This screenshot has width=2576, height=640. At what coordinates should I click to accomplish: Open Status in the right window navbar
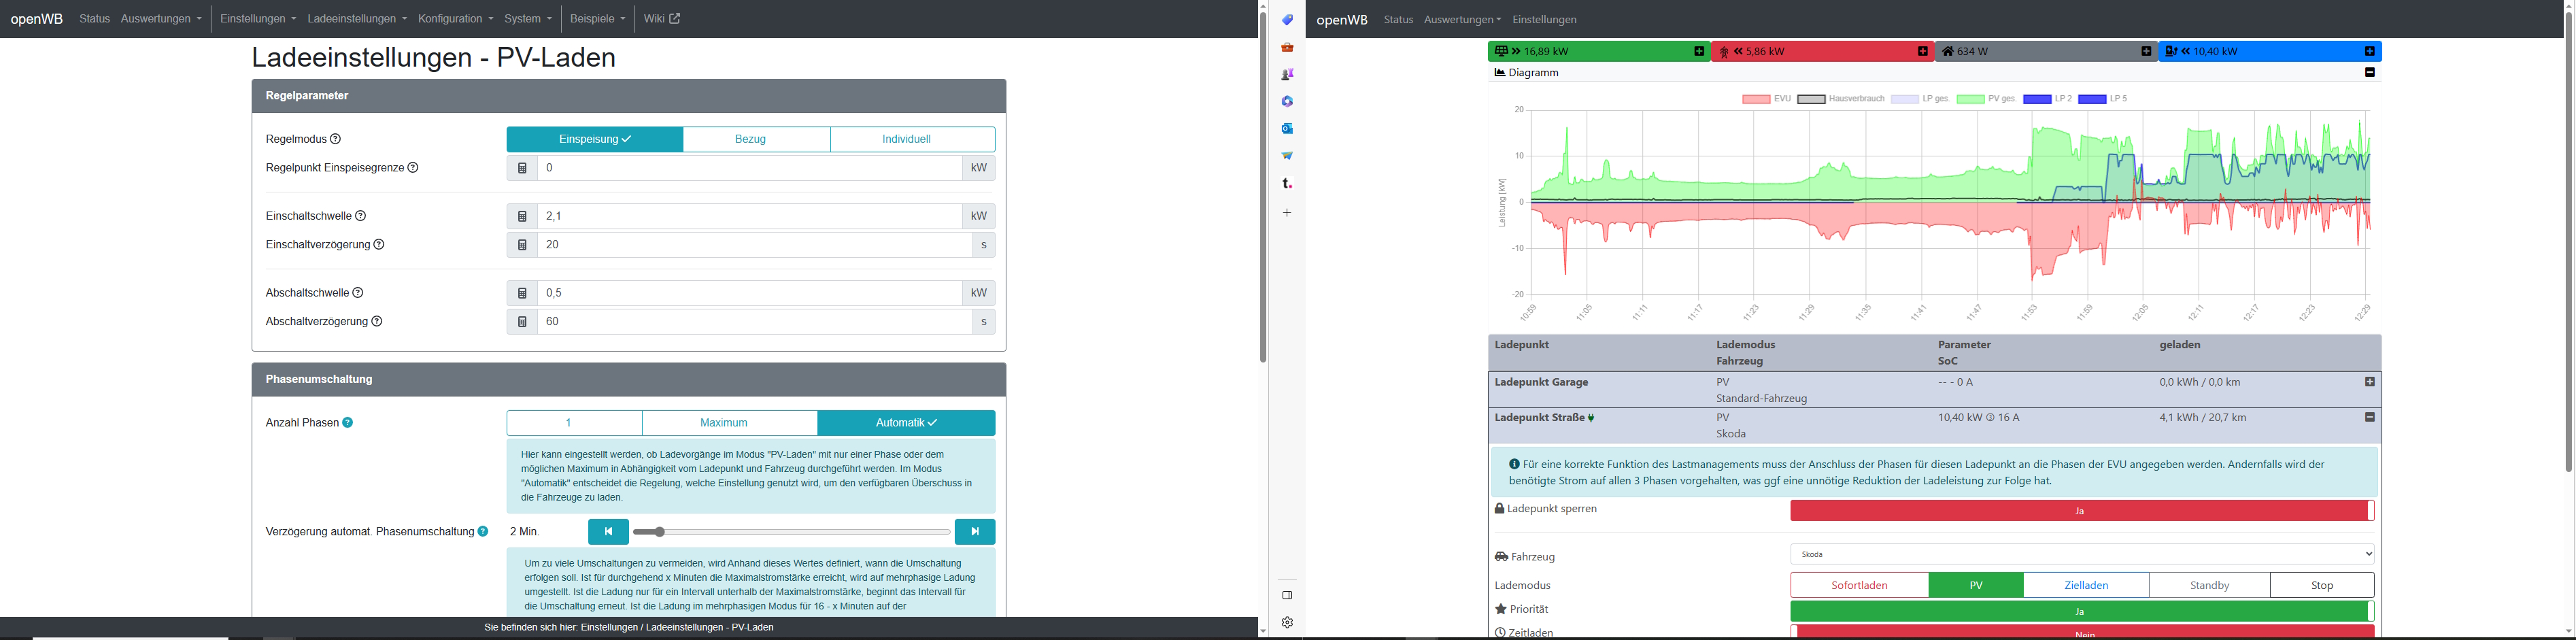1398,20
